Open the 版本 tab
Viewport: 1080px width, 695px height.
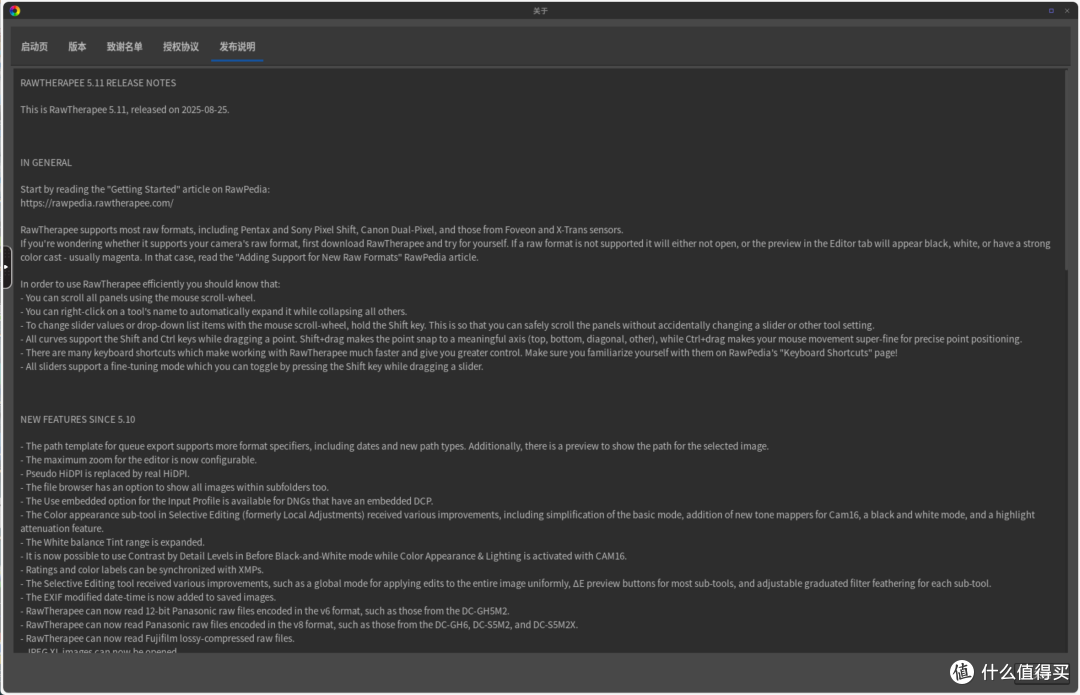click(77, 47)
